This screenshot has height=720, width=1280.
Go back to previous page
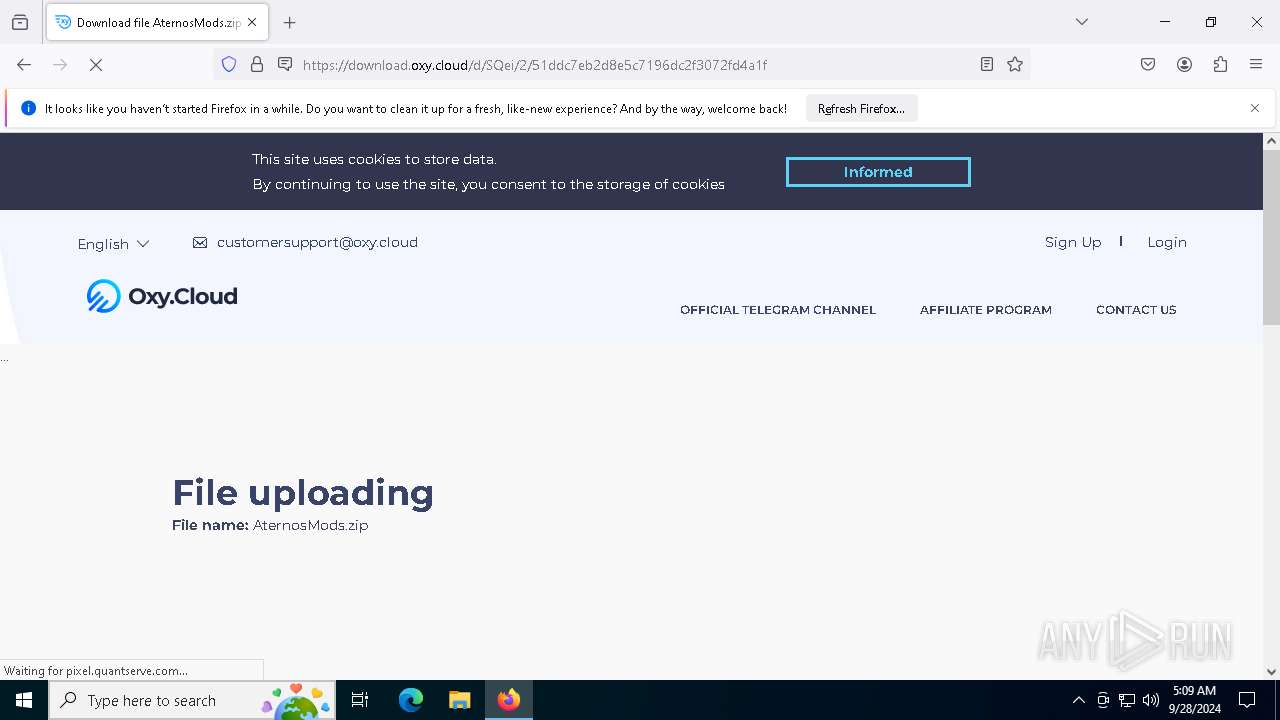click(24, 65)
